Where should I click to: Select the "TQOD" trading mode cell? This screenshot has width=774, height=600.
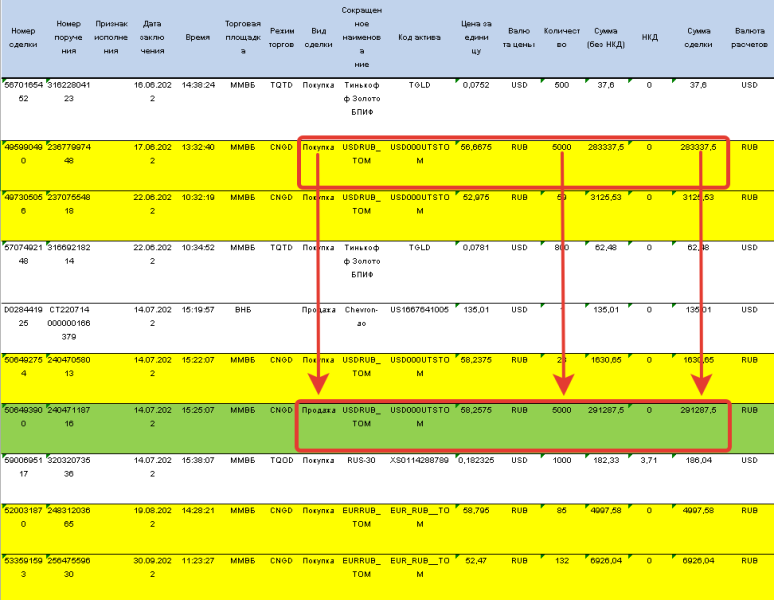coord(282,460)
